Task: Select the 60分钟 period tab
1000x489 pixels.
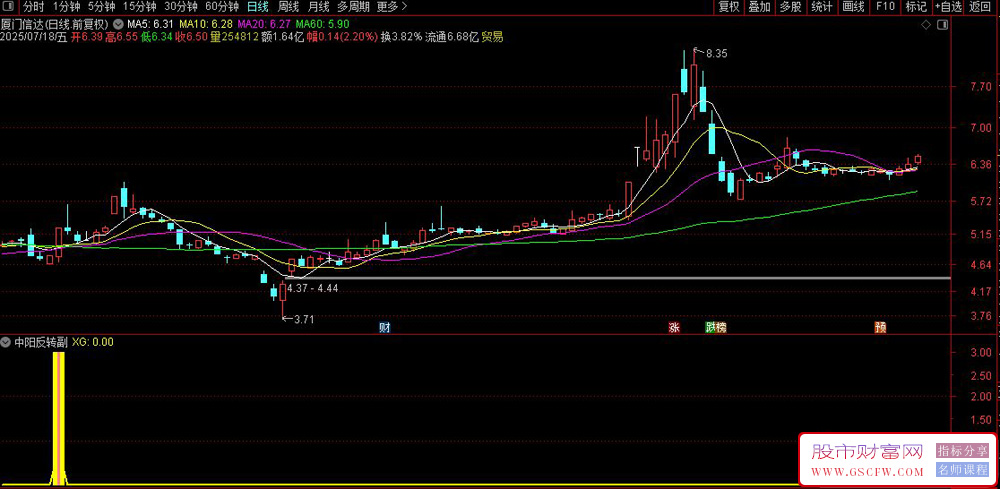Action: tap(222, 7)
